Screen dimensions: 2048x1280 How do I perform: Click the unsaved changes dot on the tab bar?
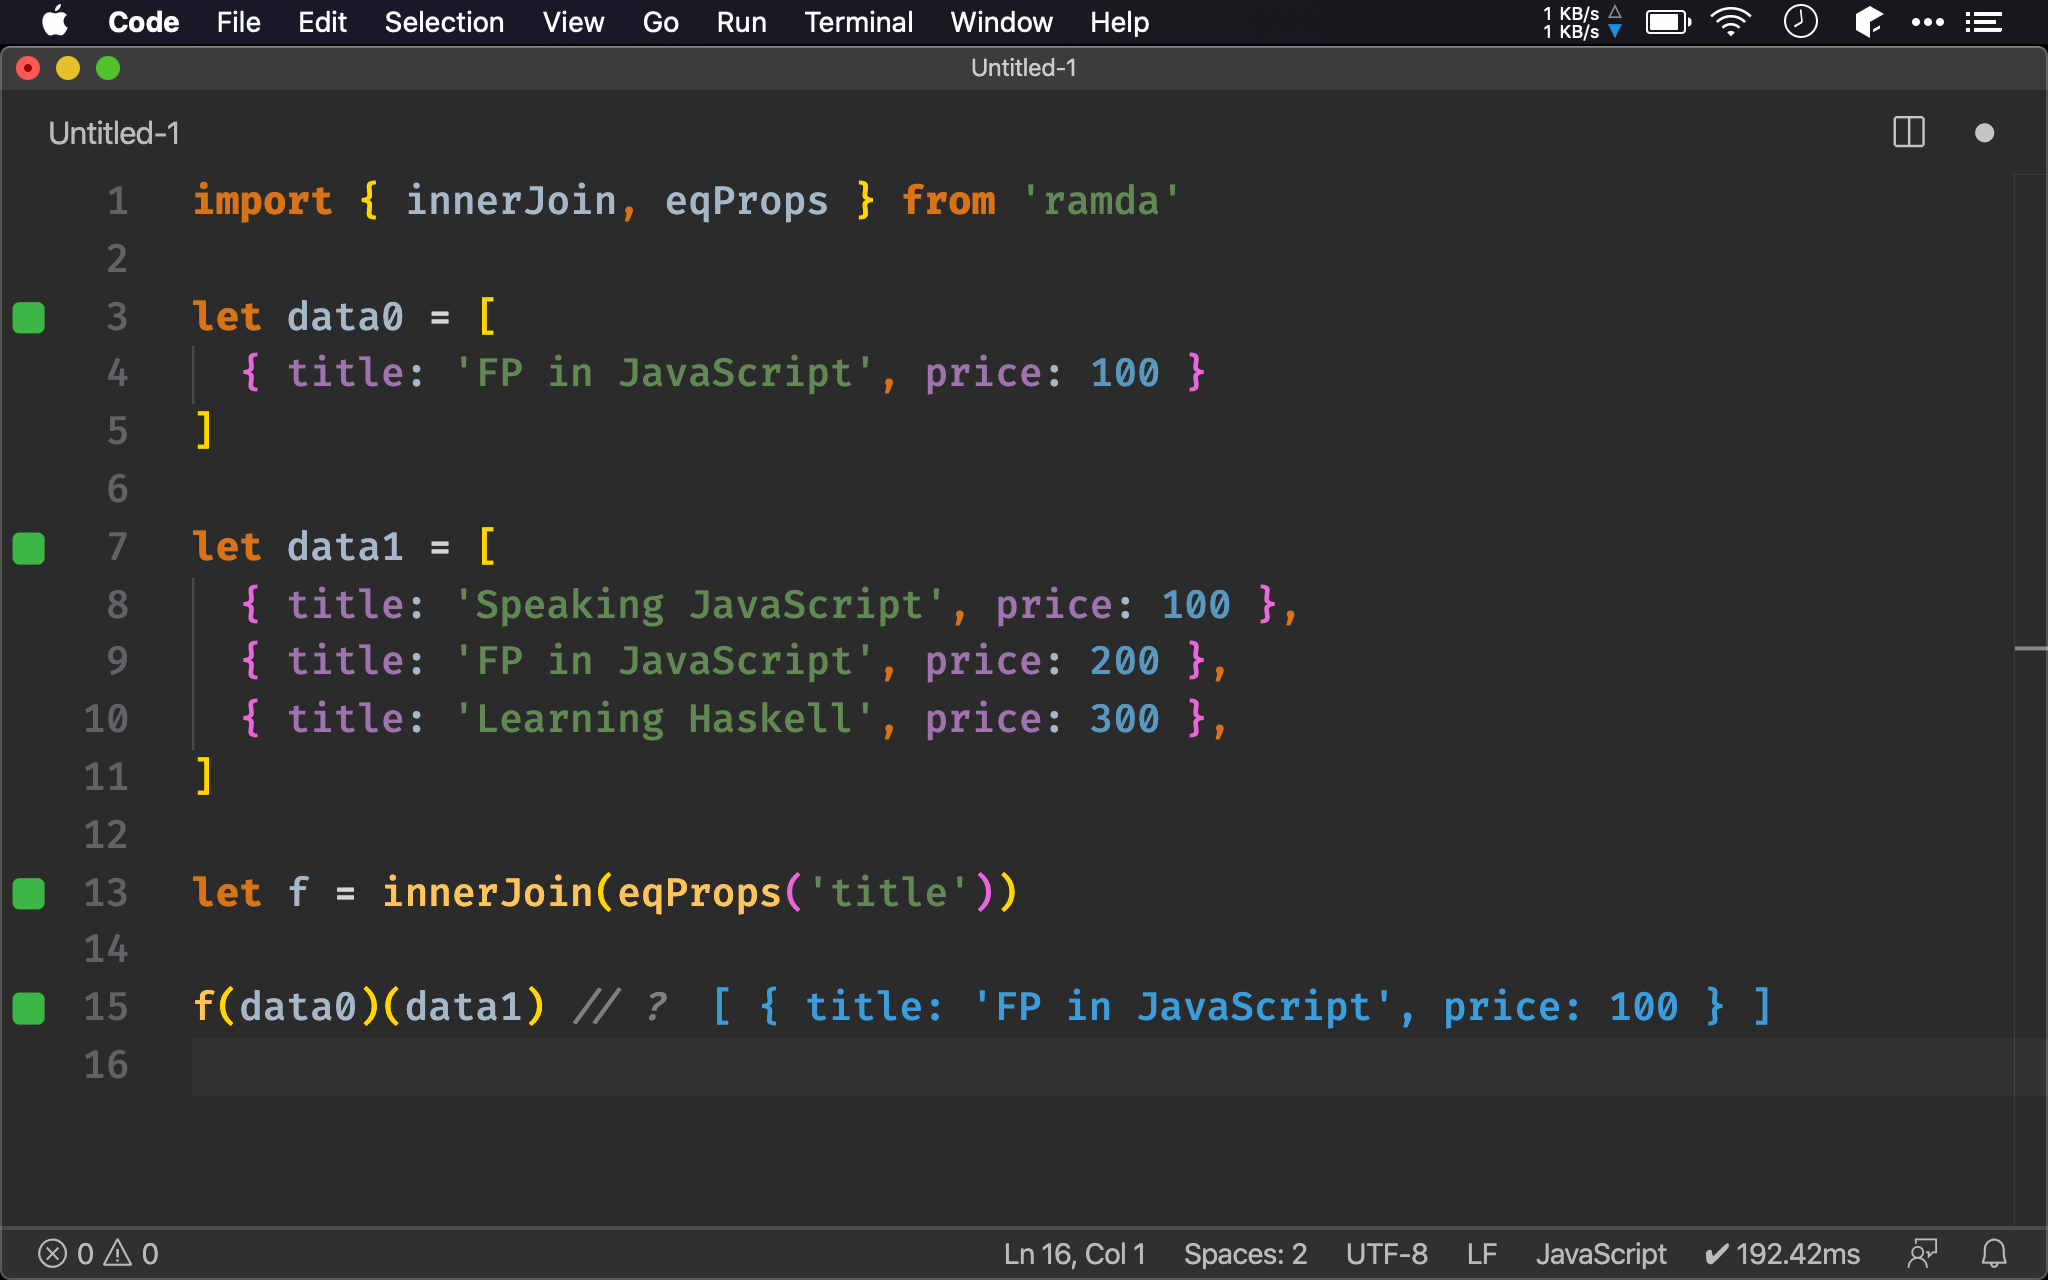(1985, 133)
